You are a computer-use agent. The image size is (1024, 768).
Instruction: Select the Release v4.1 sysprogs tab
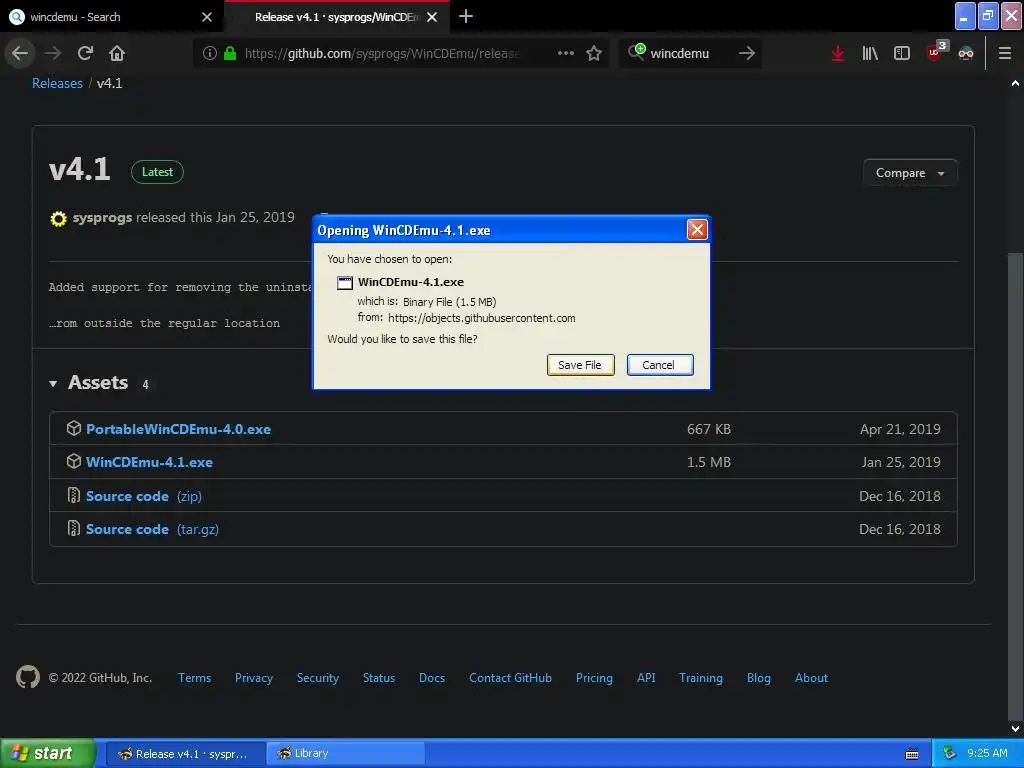coord(336,17)
